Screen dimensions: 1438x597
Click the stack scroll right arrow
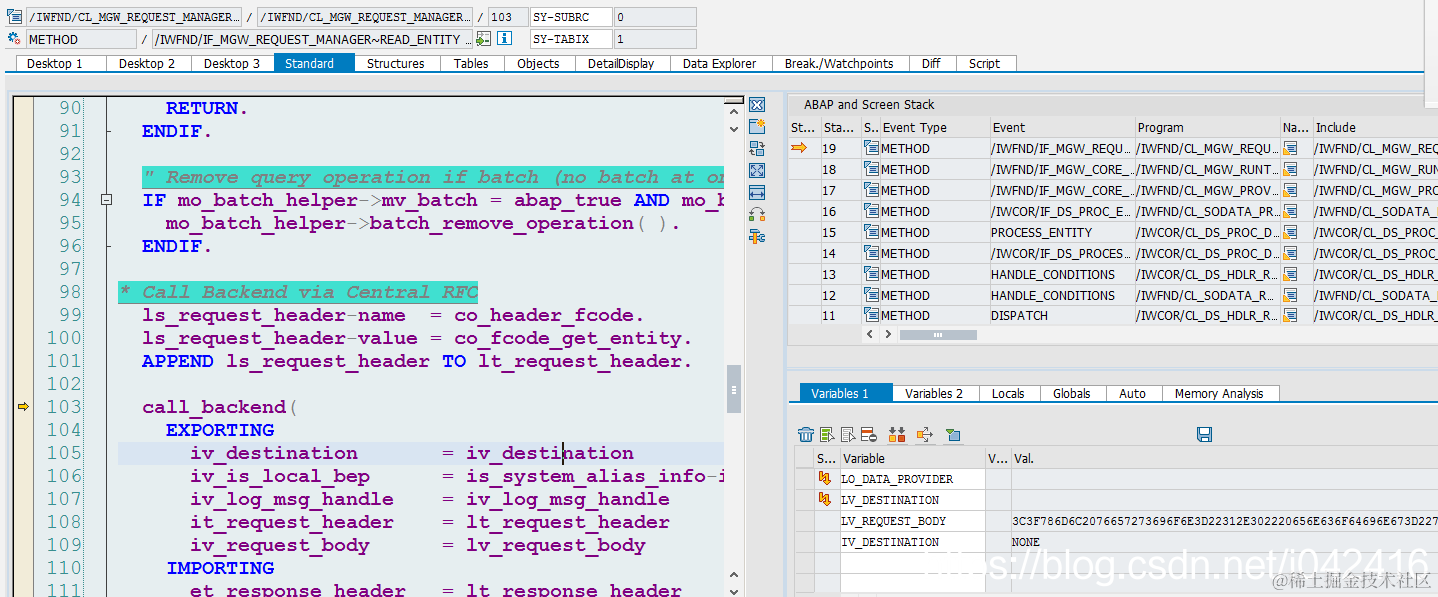(887, 335)
